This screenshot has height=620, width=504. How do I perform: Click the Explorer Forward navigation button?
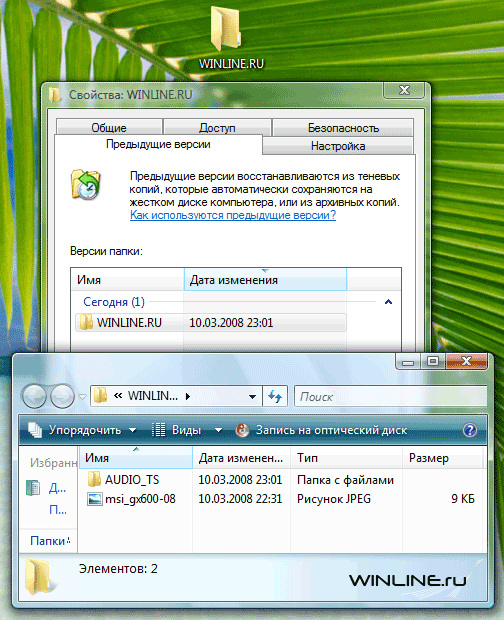62,396
